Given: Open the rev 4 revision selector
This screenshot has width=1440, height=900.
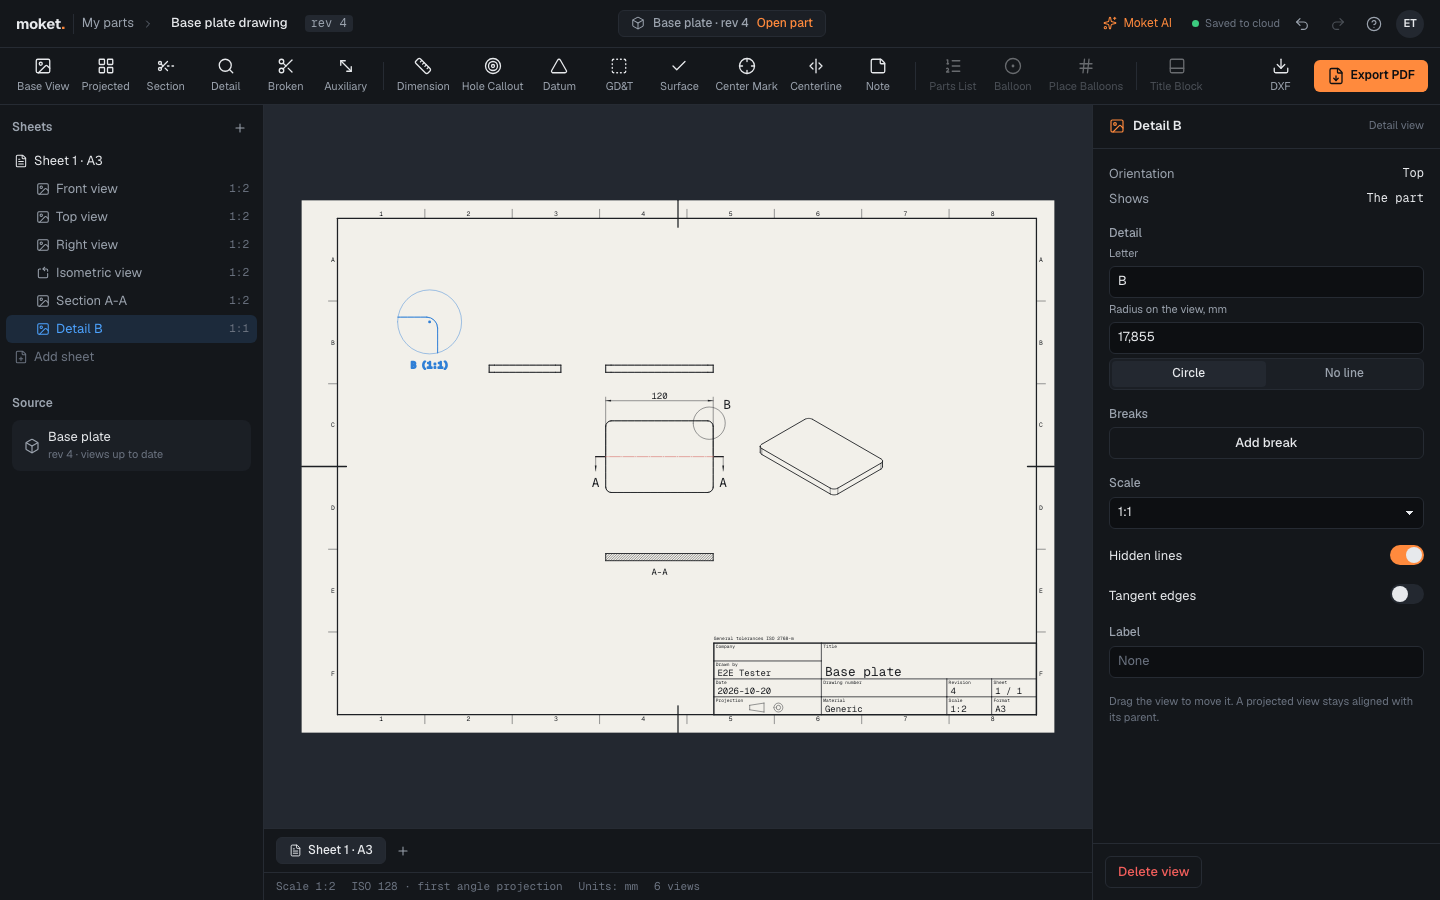Looking at the screenshot, I should [329, 23].
